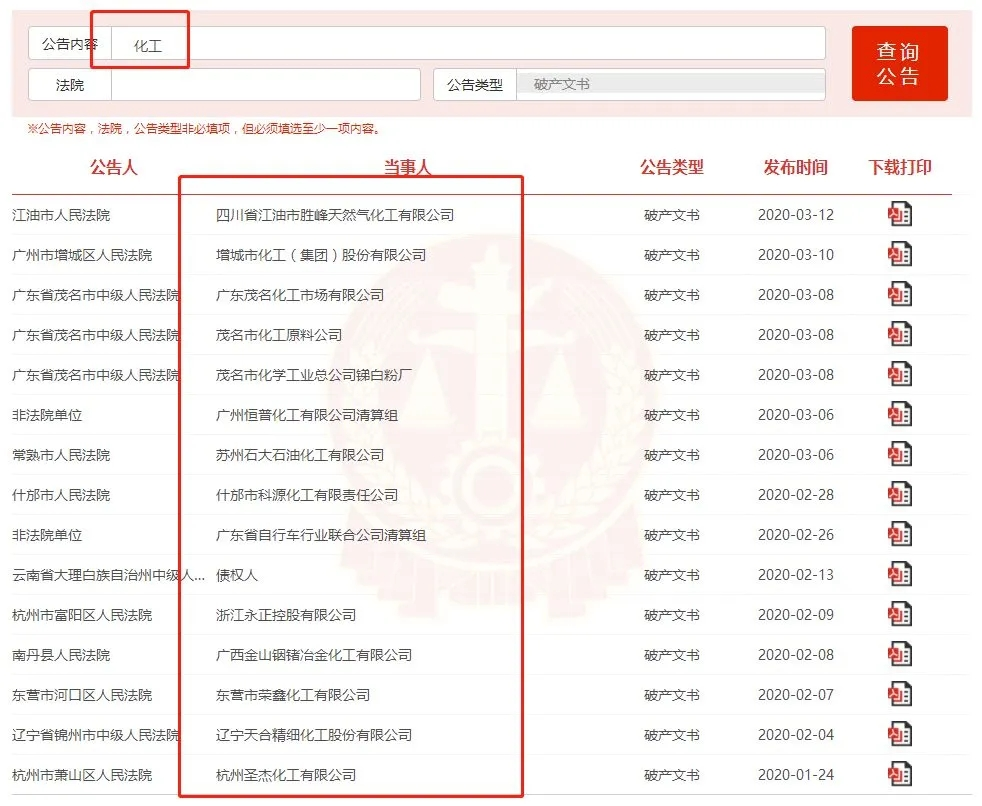This screenshot has width=982, height=806.
Task: Focus the 公告内容 input field
Action: 468,44
